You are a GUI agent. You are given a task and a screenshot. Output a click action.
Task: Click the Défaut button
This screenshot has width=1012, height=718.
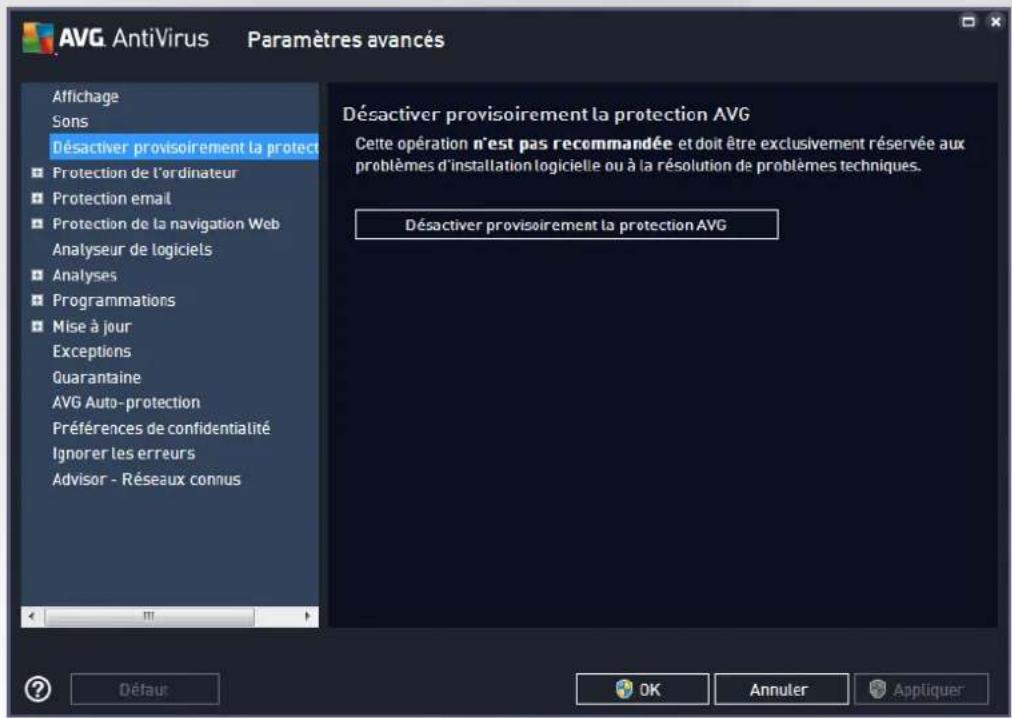pyautogui.click(x=145, y=689)
